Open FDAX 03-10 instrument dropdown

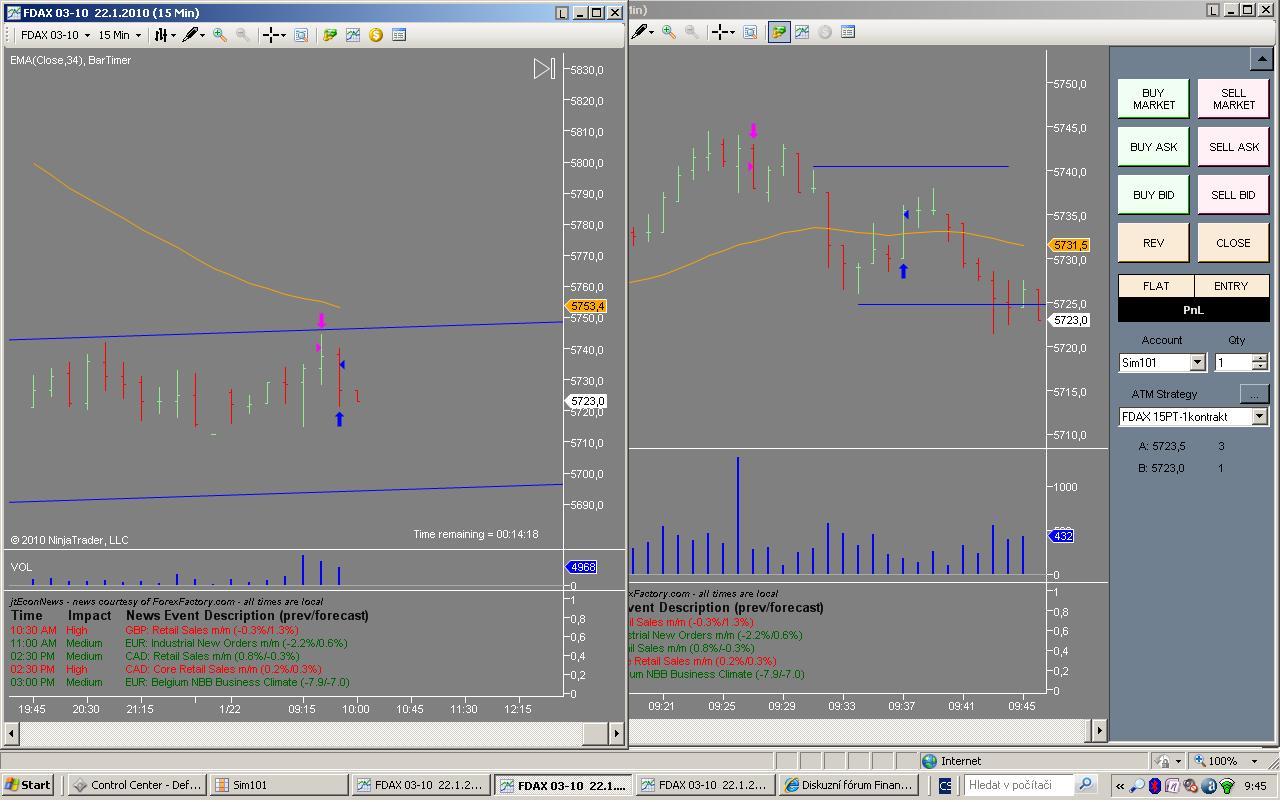56,35
